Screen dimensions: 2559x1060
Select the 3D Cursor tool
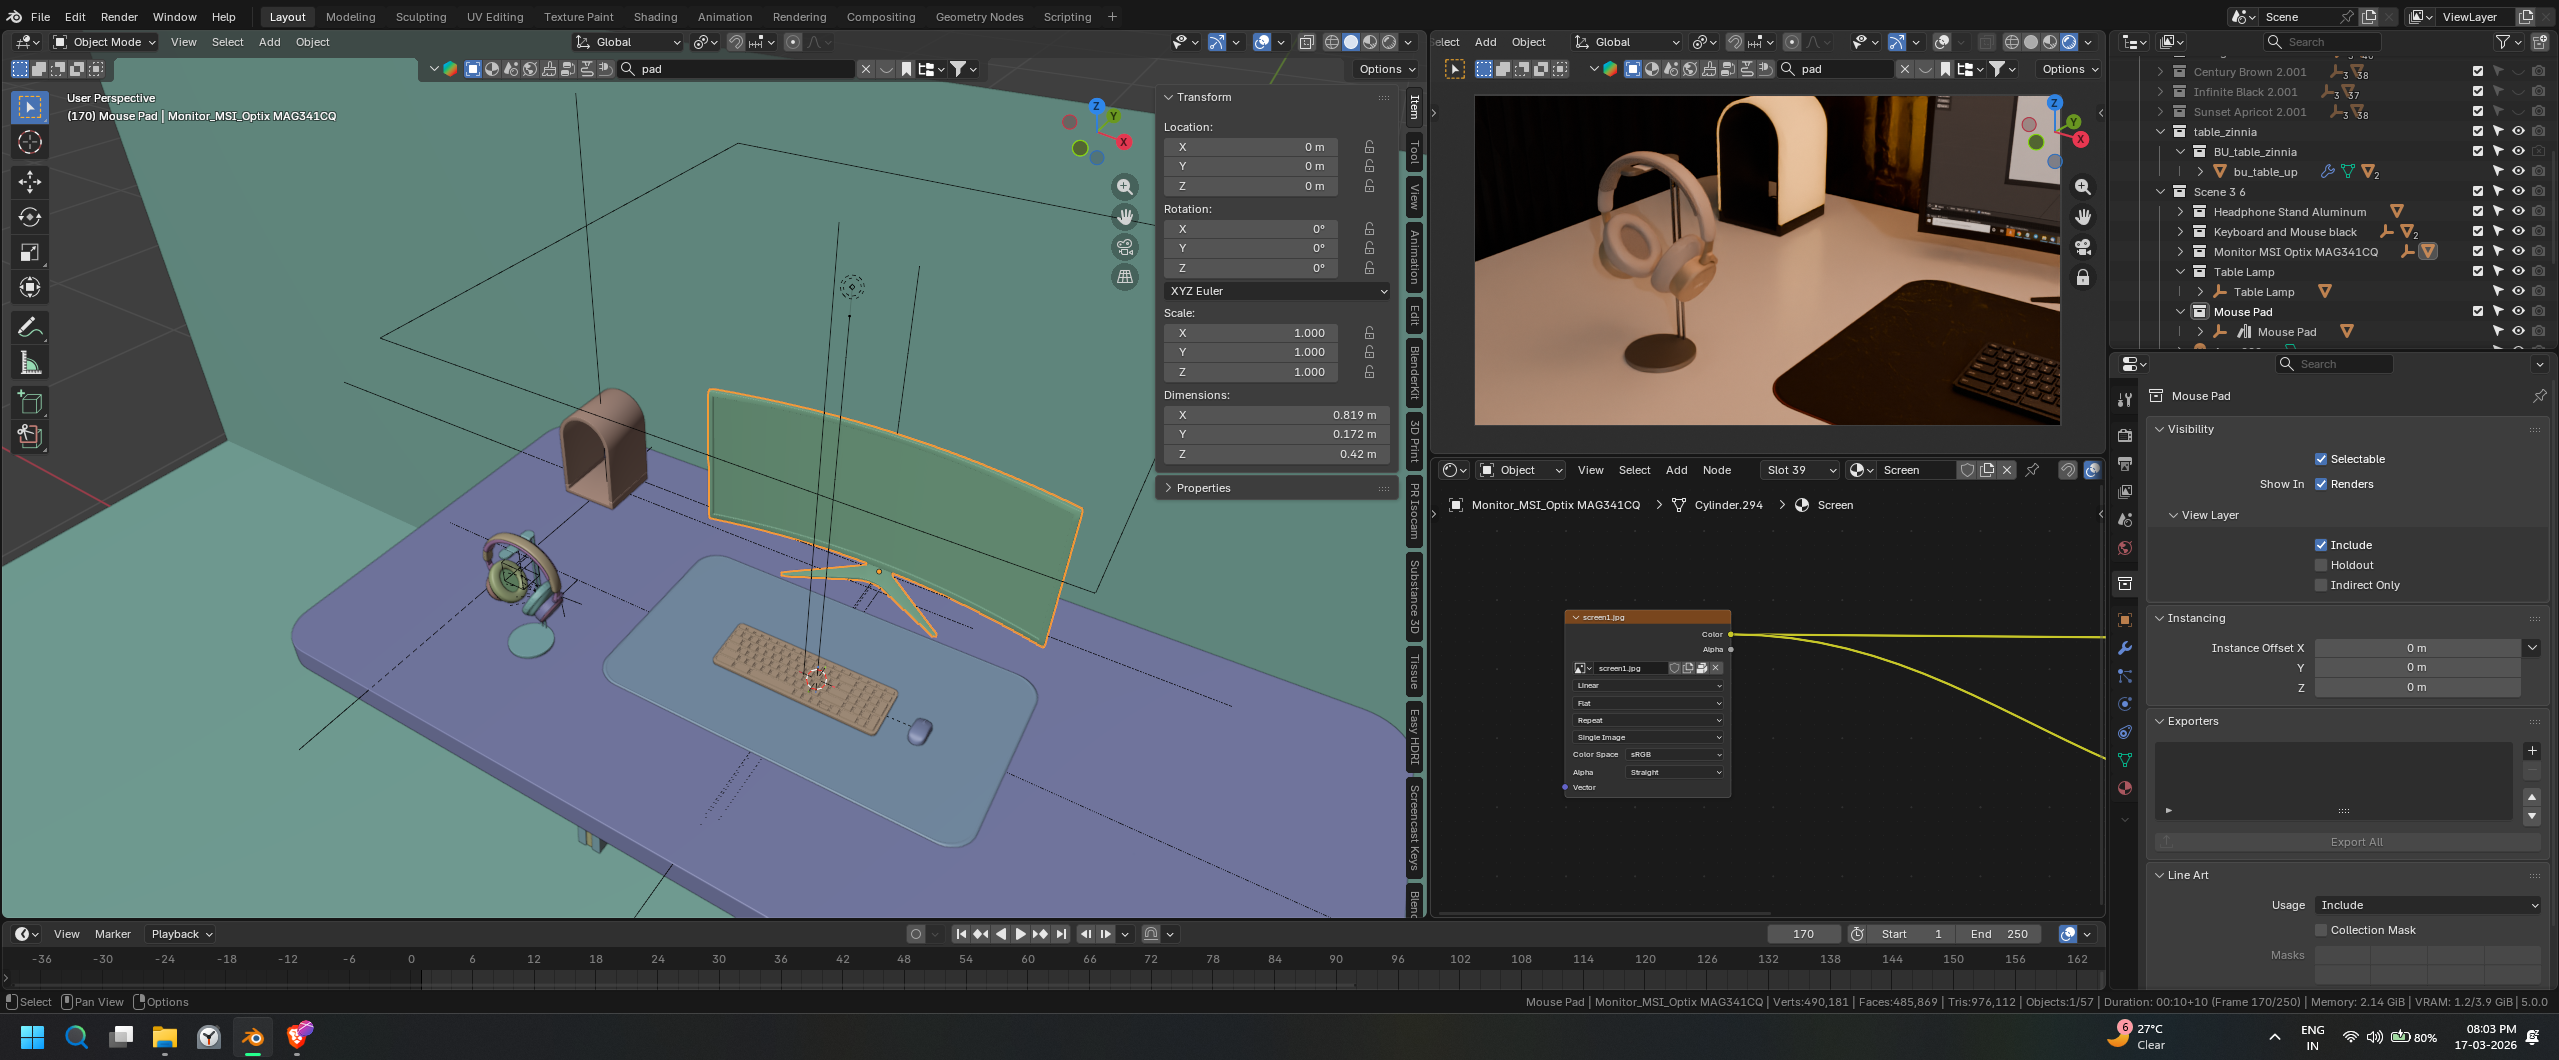(x=30, y=142)
